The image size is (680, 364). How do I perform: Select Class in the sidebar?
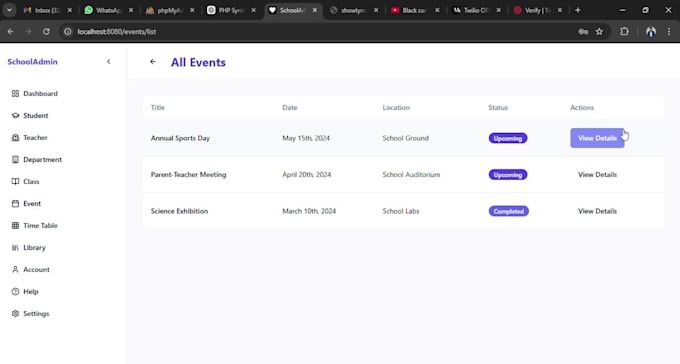coord(26,181)
